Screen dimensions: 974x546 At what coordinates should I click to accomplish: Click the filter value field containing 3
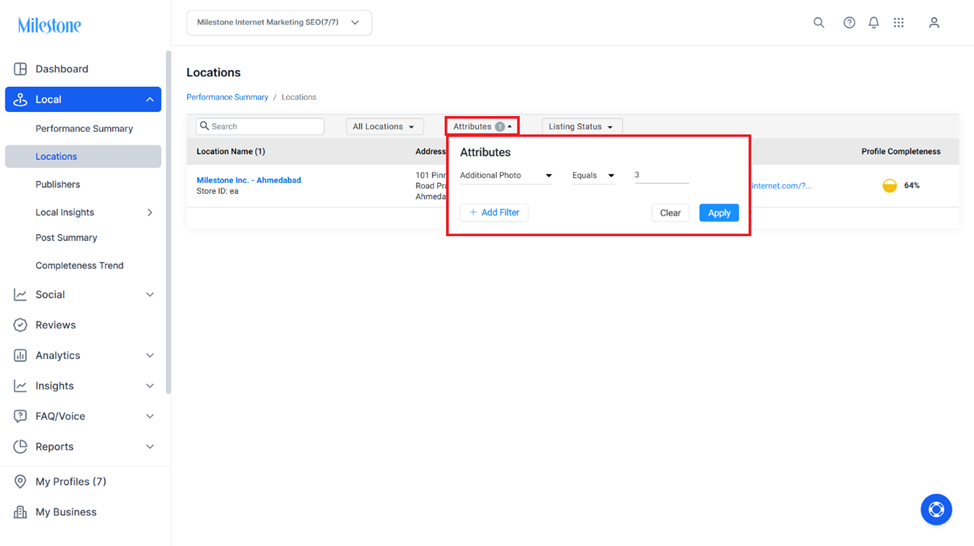(x=661, y=175)
